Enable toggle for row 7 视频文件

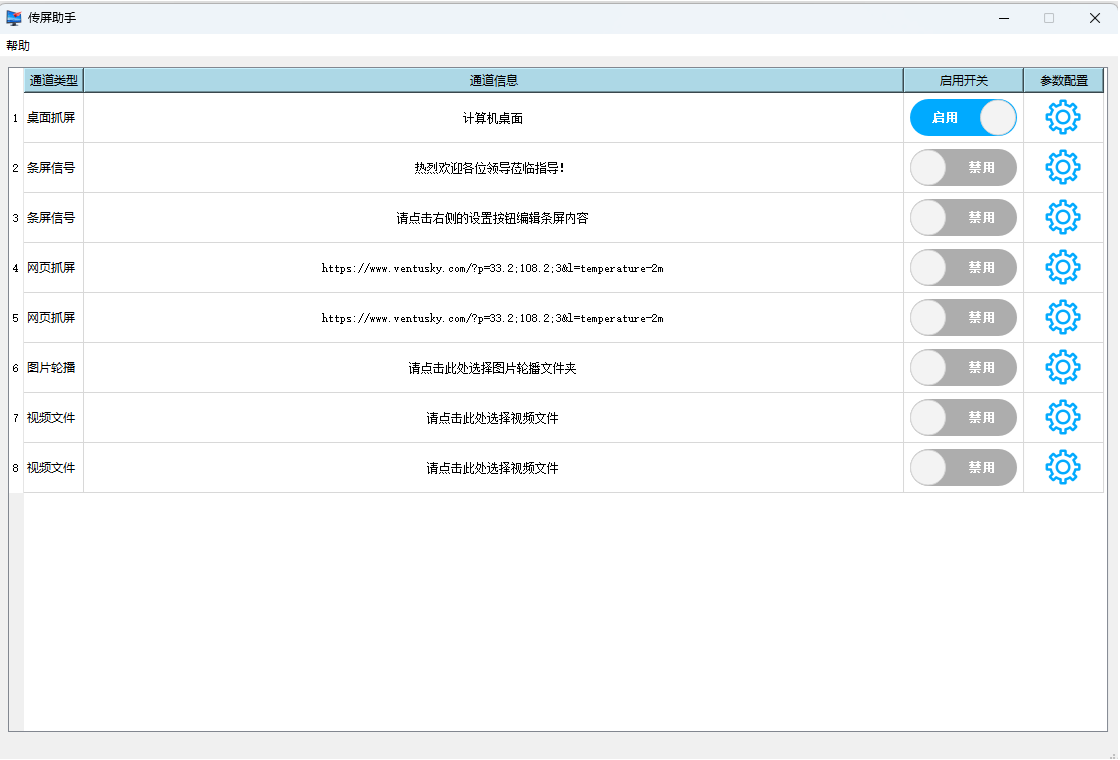tap(962, 418)
